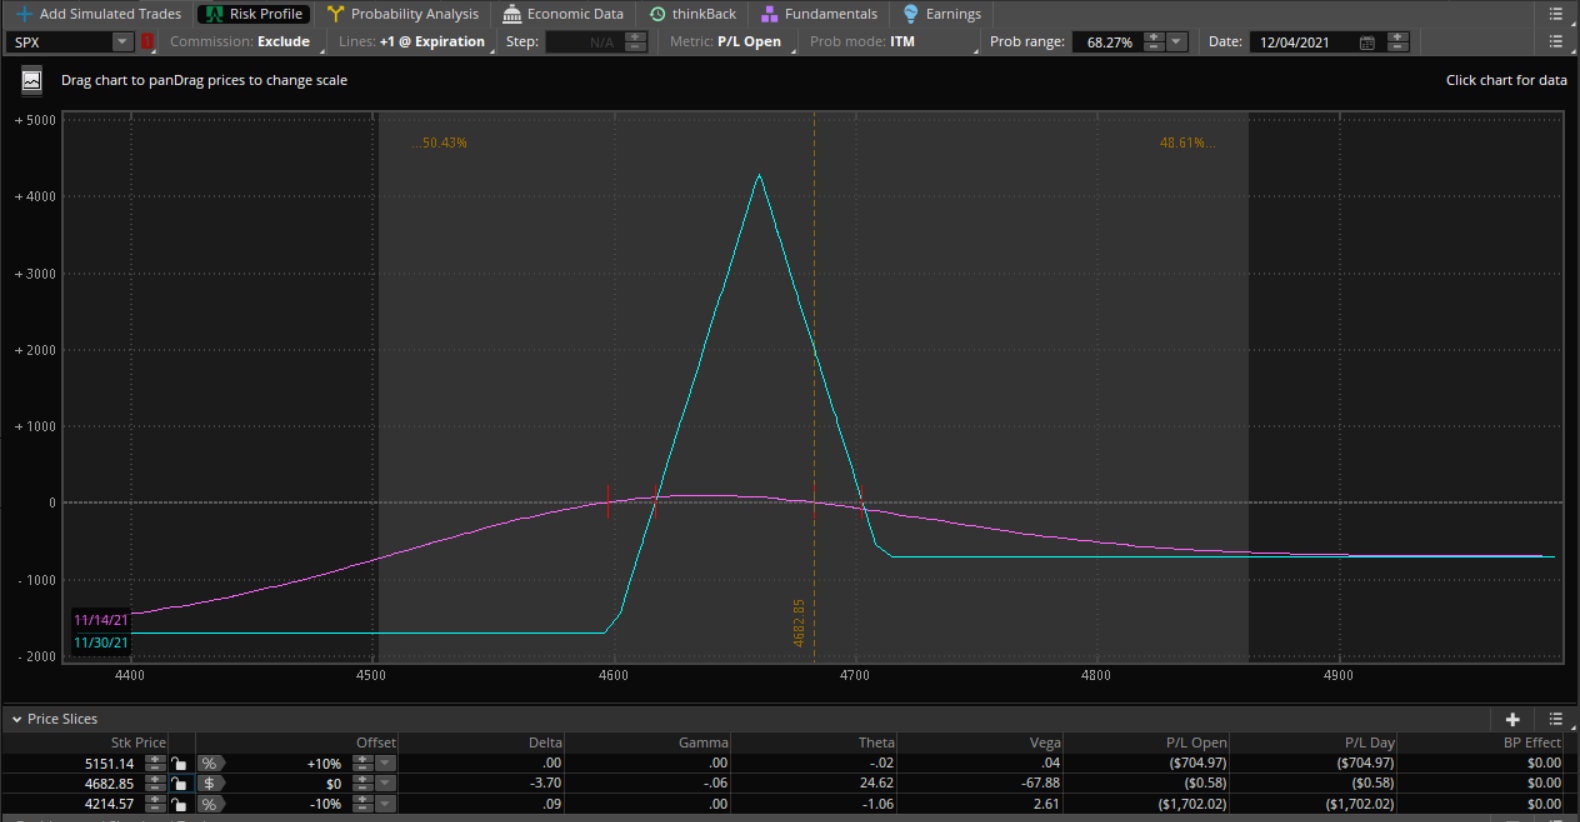
Task: Click the Offset column header
Action: tap(376, 742)
